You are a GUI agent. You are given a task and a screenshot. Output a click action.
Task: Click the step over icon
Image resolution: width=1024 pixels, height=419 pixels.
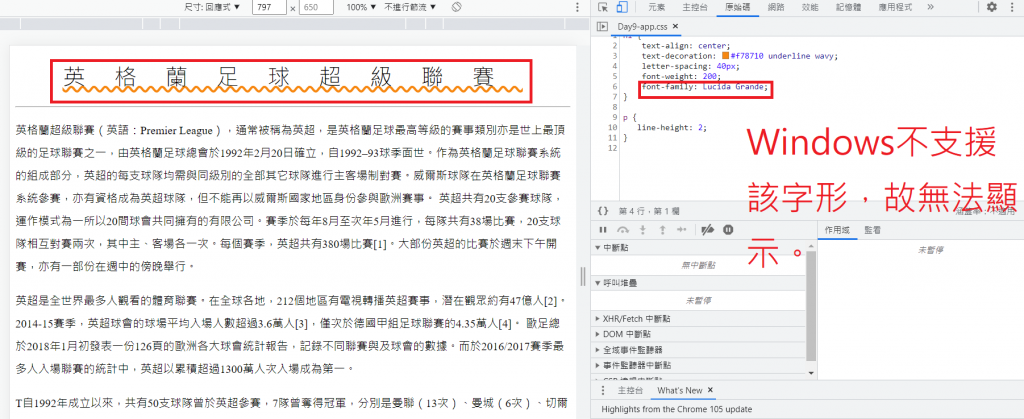(x=623, y=230)
